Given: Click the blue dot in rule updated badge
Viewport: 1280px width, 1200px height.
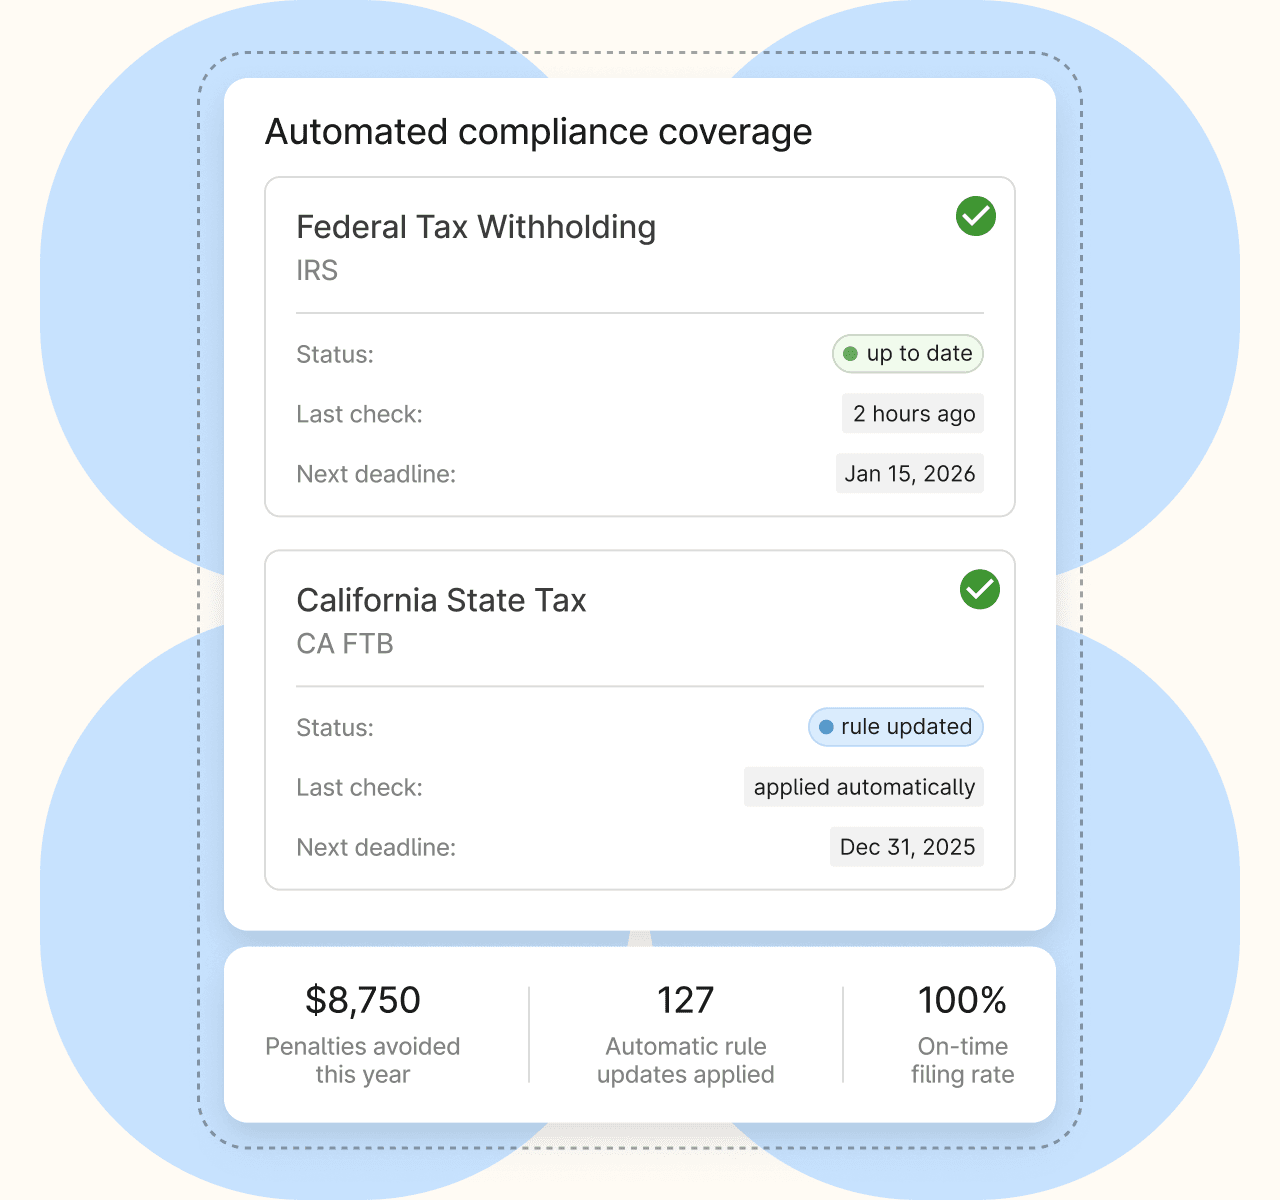Looking at the screenshot, I should [x=826, y=727].
